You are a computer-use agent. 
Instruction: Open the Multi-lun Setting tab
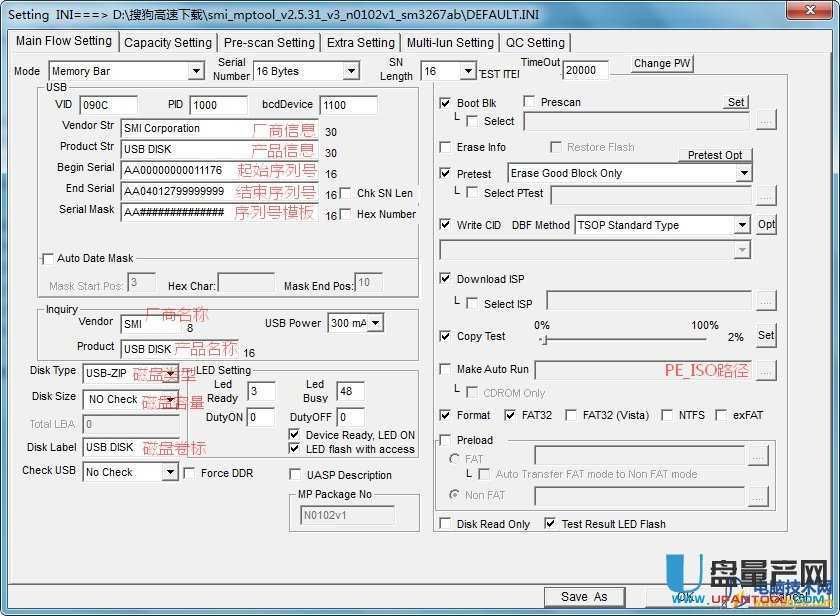pyautogui.click(x=450, y=43)
